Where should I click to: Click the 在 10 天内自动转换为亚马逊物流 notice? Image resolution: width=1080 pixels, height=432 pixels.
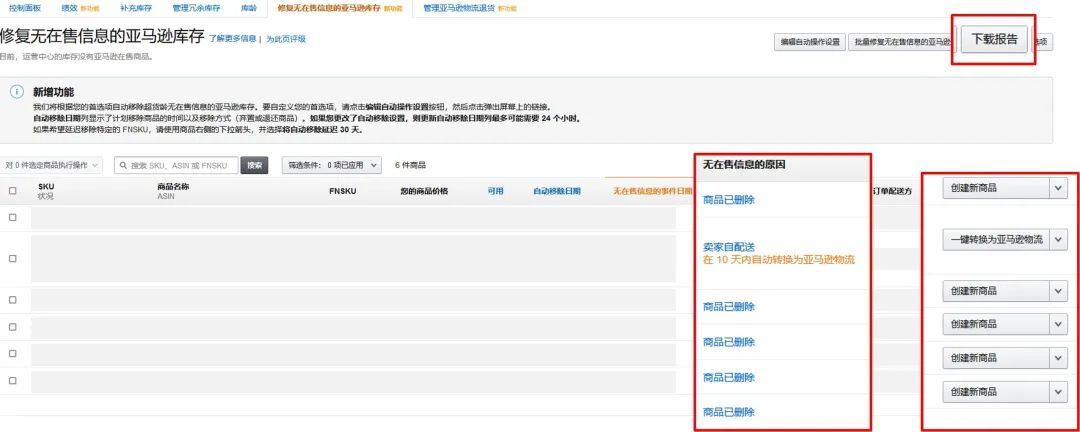point(778,260)
